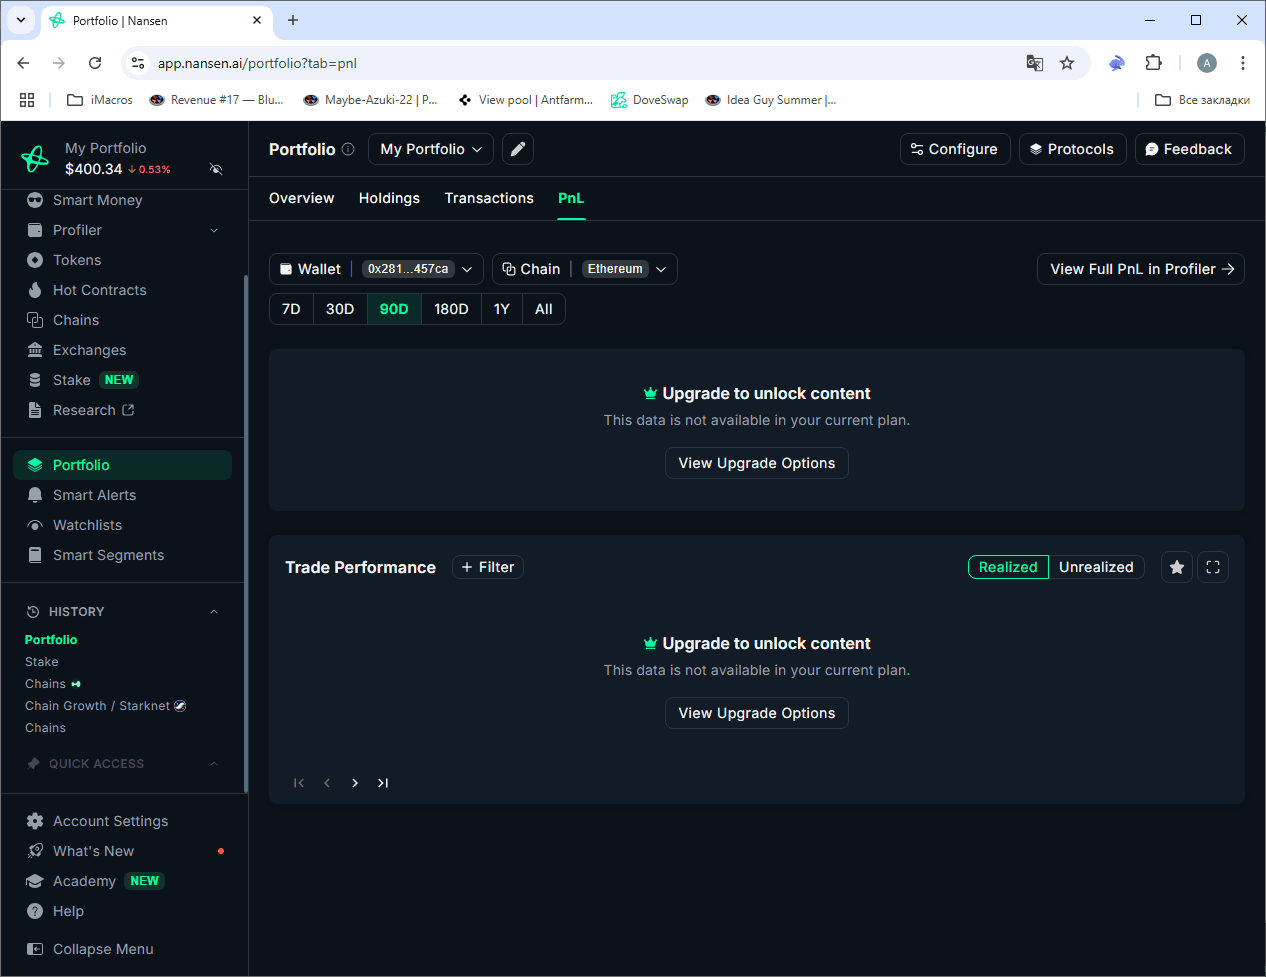Open Chain Growth / Starknet history item
Viewport: 1266px width, 977px height.
[105, 706]
